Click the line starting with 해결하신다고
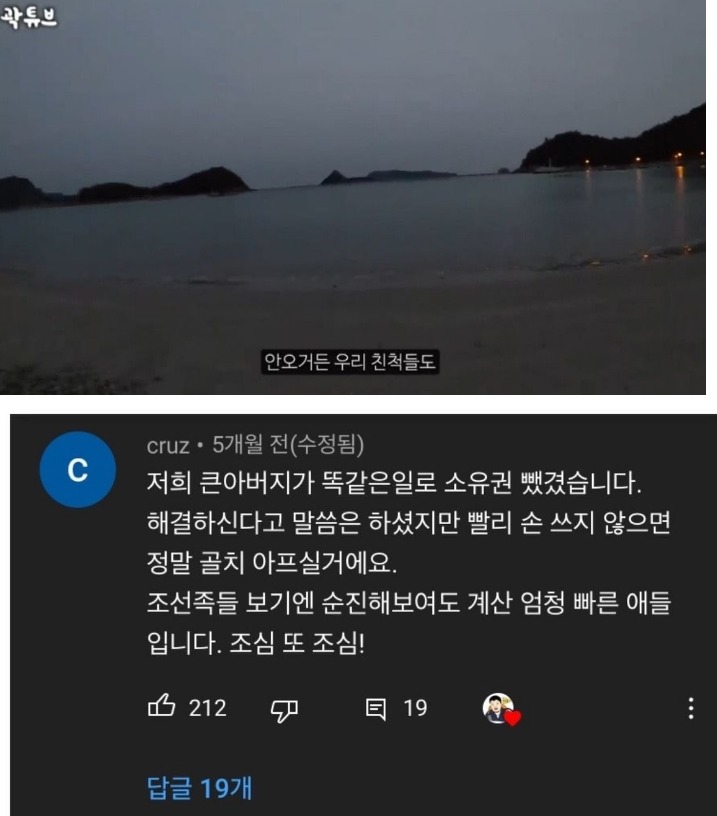Viewport: 717px width, 816px height. pos(408,523)
